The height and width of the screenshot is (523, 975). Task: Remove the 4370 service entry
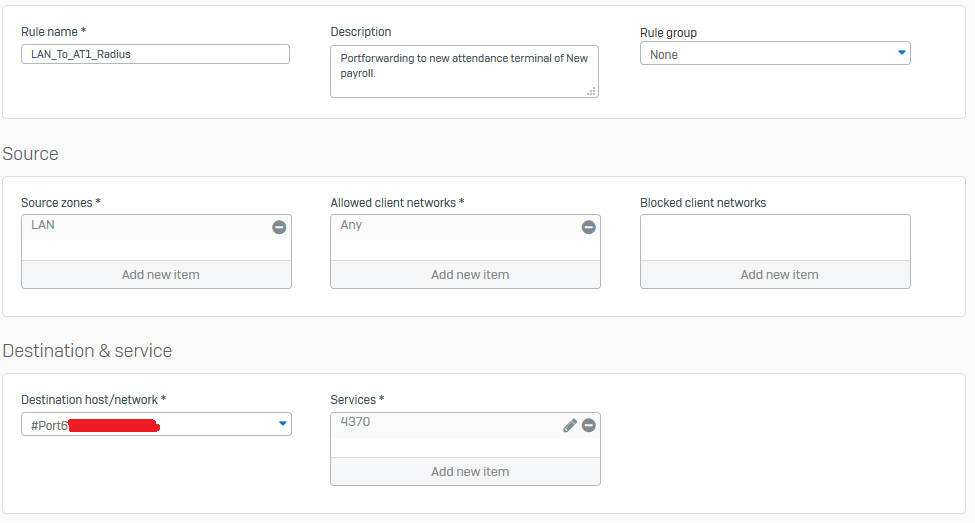[588, 425]
